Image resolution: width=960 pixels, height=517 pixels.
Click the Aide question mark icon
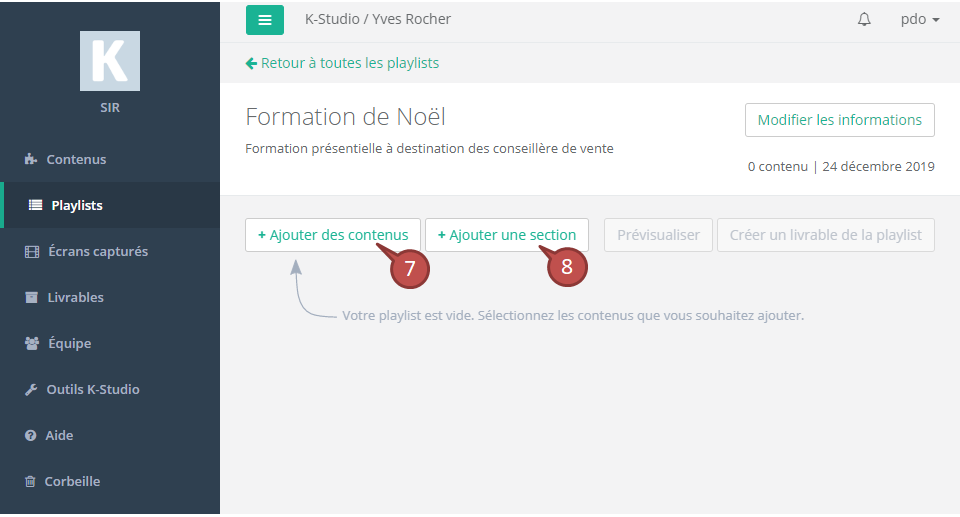tap(31, 435)
